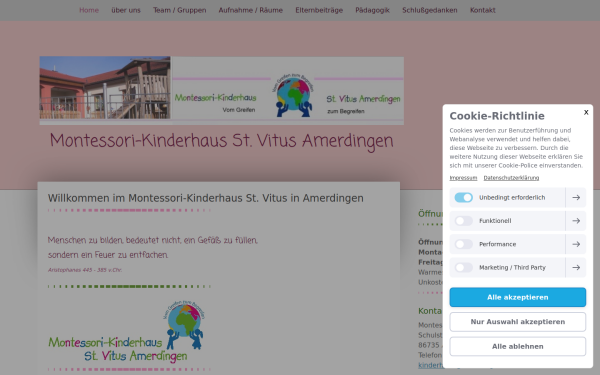
Task: Expand details arrow for Funktionell
Action: pos(576,221)
